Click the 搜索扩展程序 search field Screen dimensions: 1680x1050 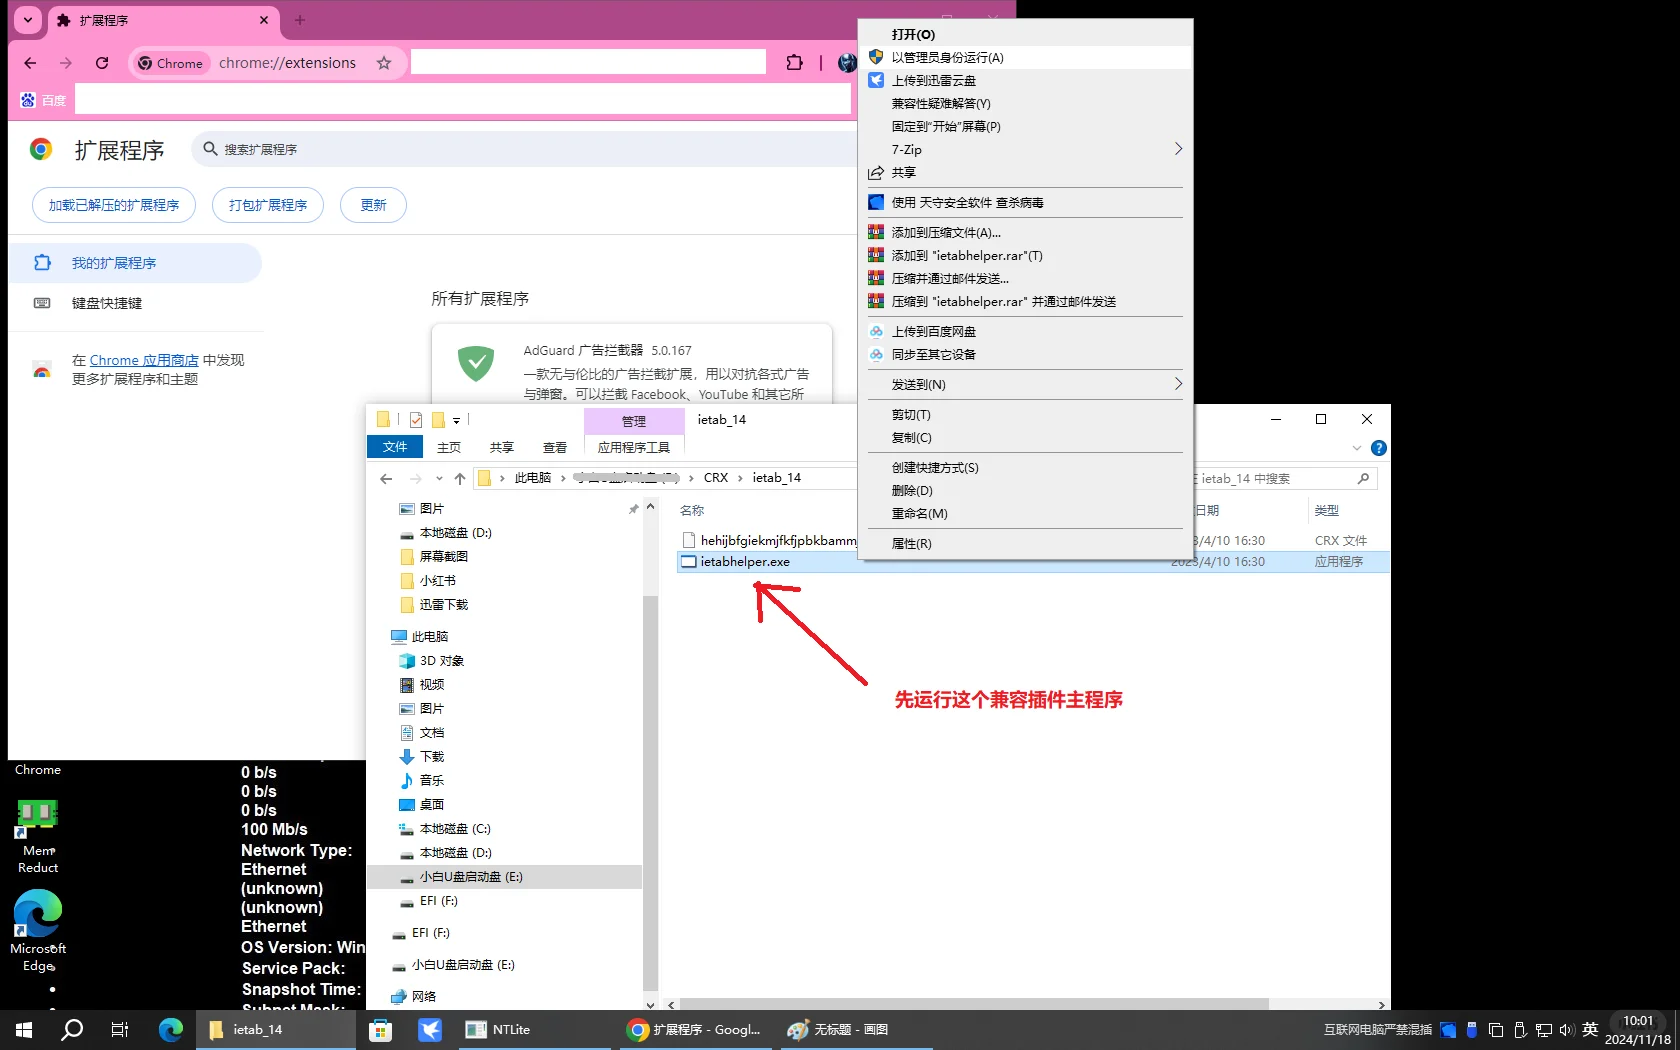point(525,149)
